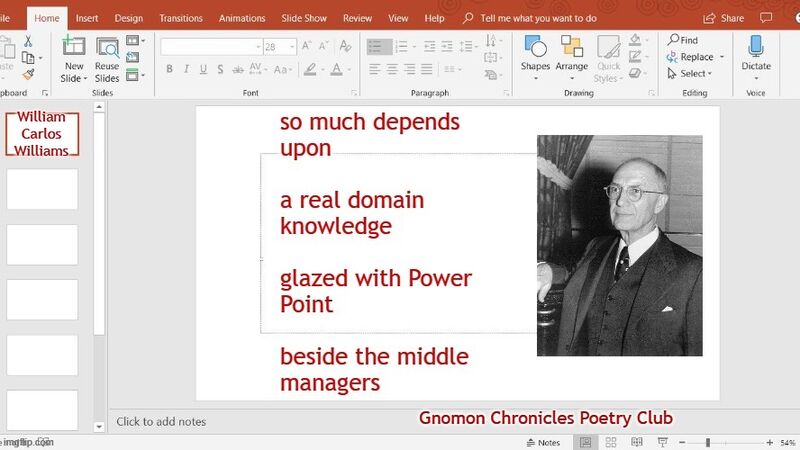
Task: Open the Section dropdown
Action: [135, 75]
